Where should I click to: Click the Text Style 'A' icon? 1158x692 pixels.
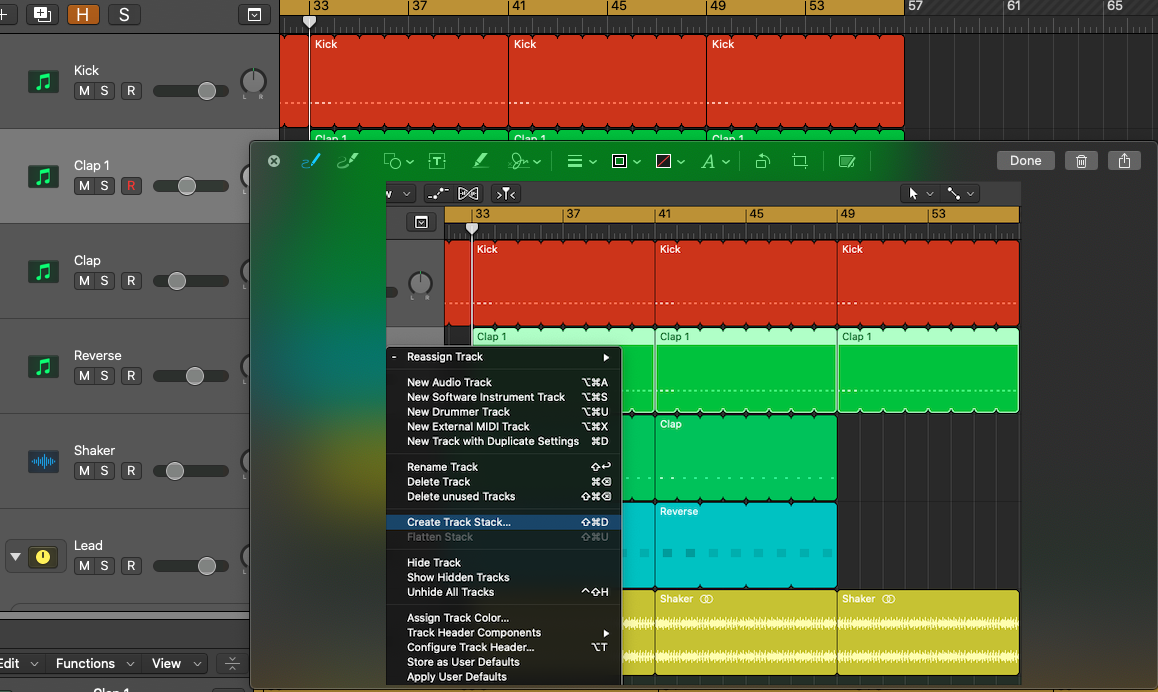pyautogui.click(x=708, y=161)
